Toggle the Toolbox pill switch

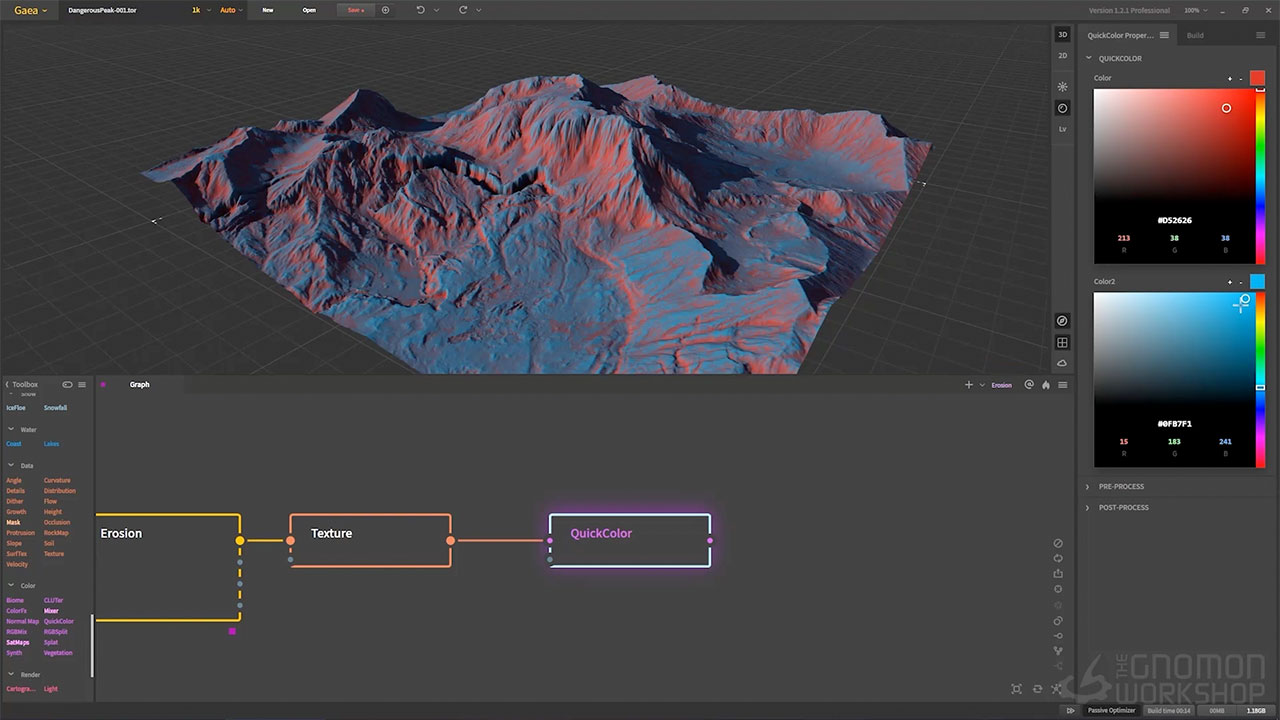[67, 384]
